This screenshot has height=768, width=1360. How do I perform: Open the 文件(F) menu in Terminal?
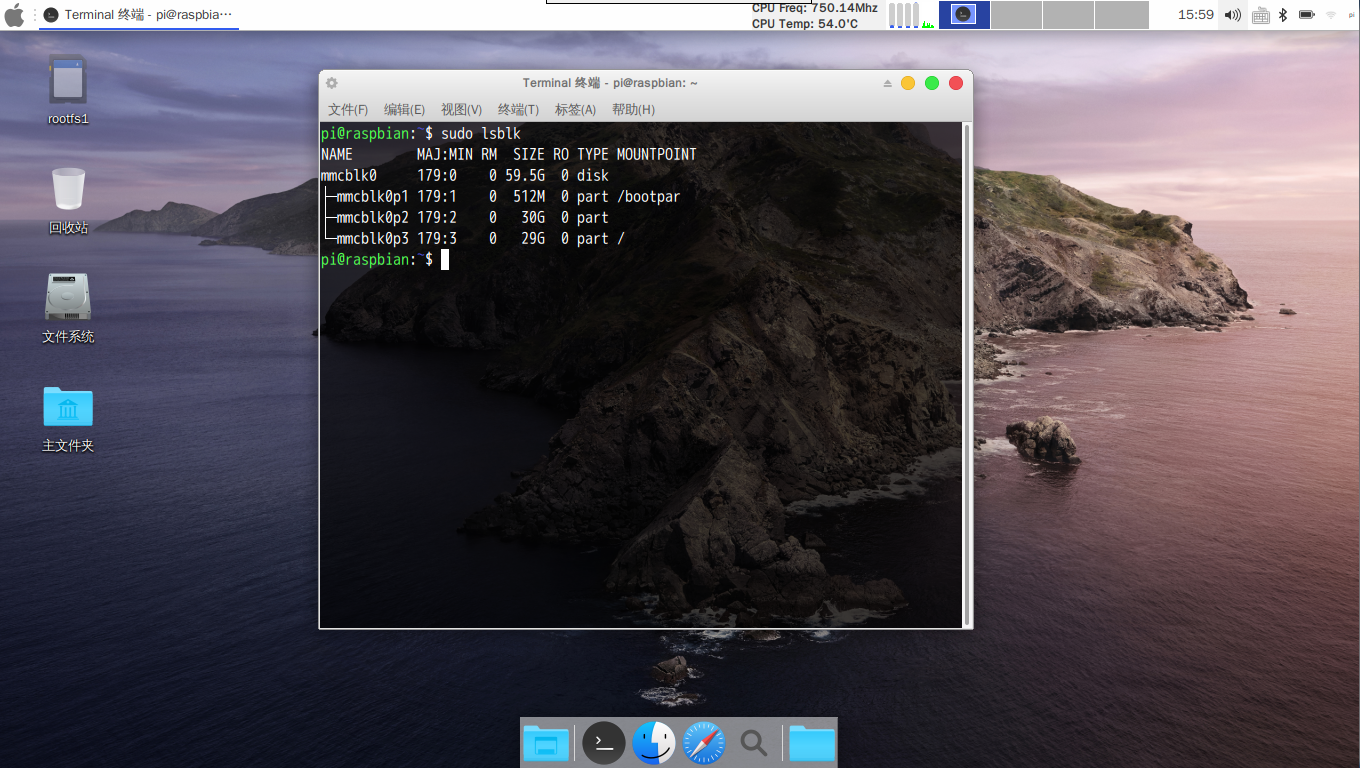tap(348, 110)
